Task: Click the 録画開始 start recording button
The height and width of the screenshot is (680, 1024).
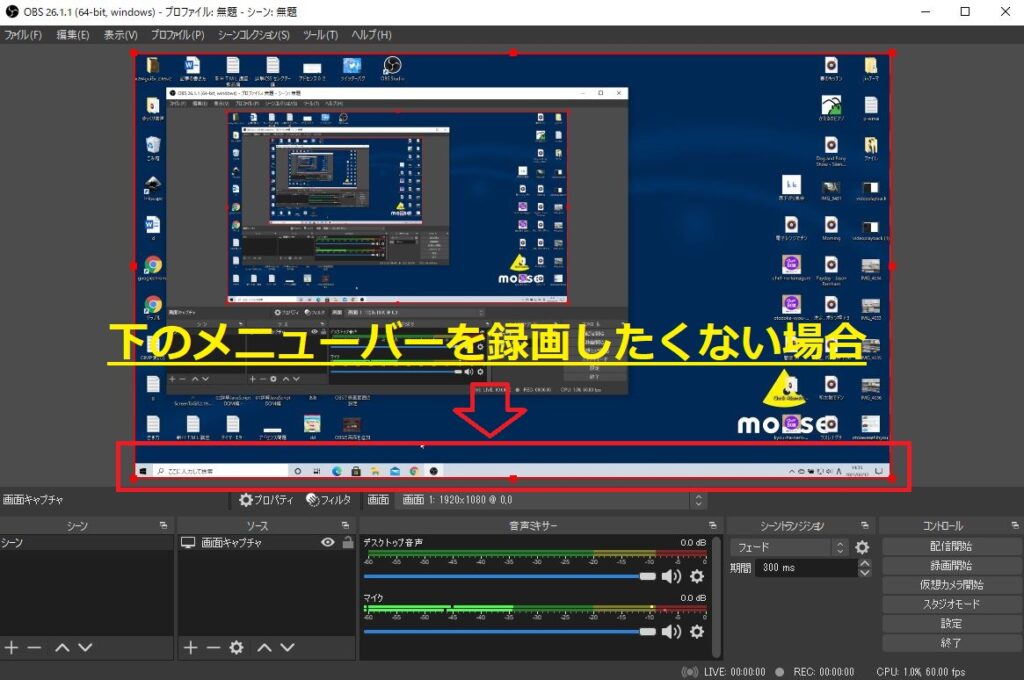Action: [x=951, y=566]
